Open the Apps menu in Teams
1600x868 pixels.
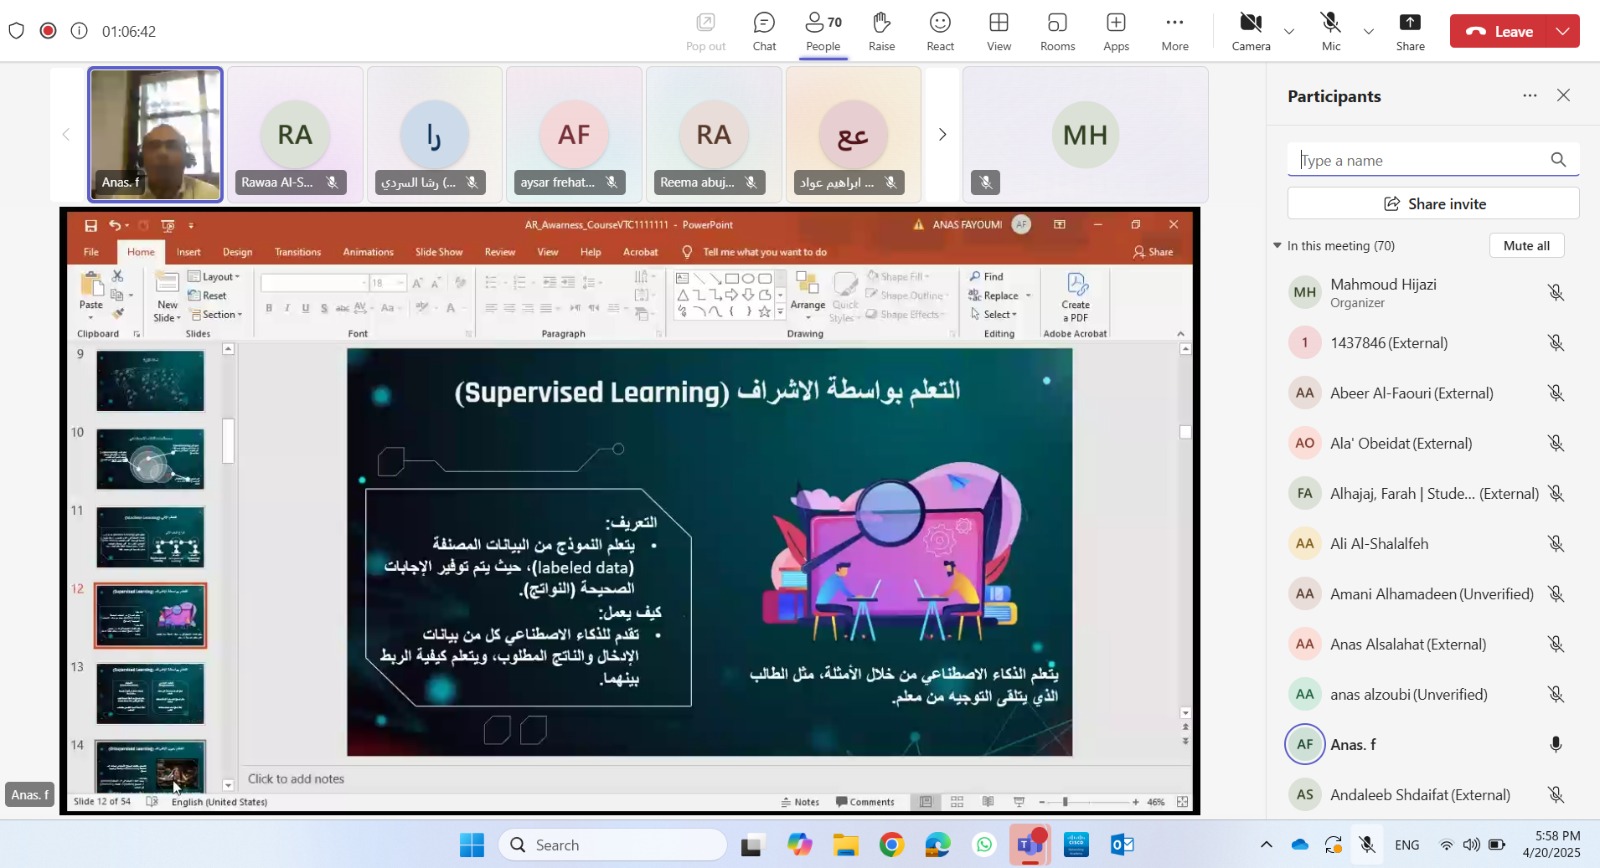click(1116, 31)
